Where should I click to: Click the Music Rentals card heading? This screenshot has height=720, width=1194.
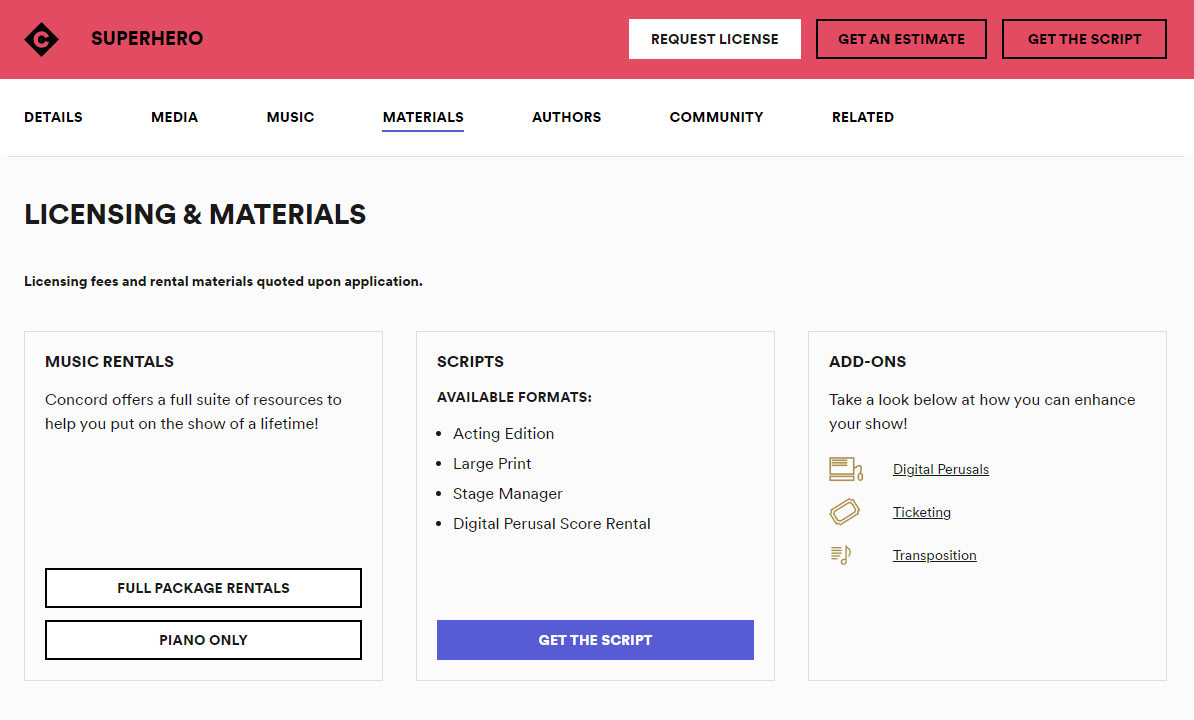pos(109,362)
